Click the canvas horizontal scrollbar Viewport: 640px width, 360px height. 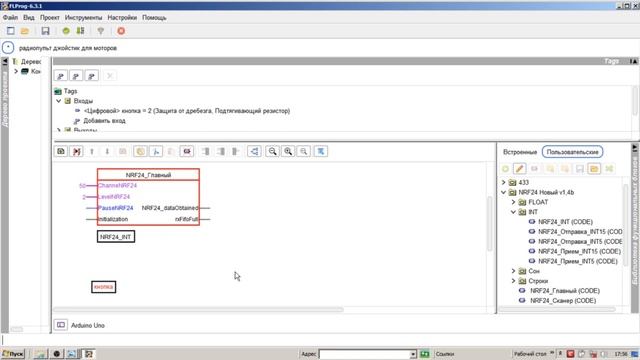pyautogui.click(x=198, y=310)
